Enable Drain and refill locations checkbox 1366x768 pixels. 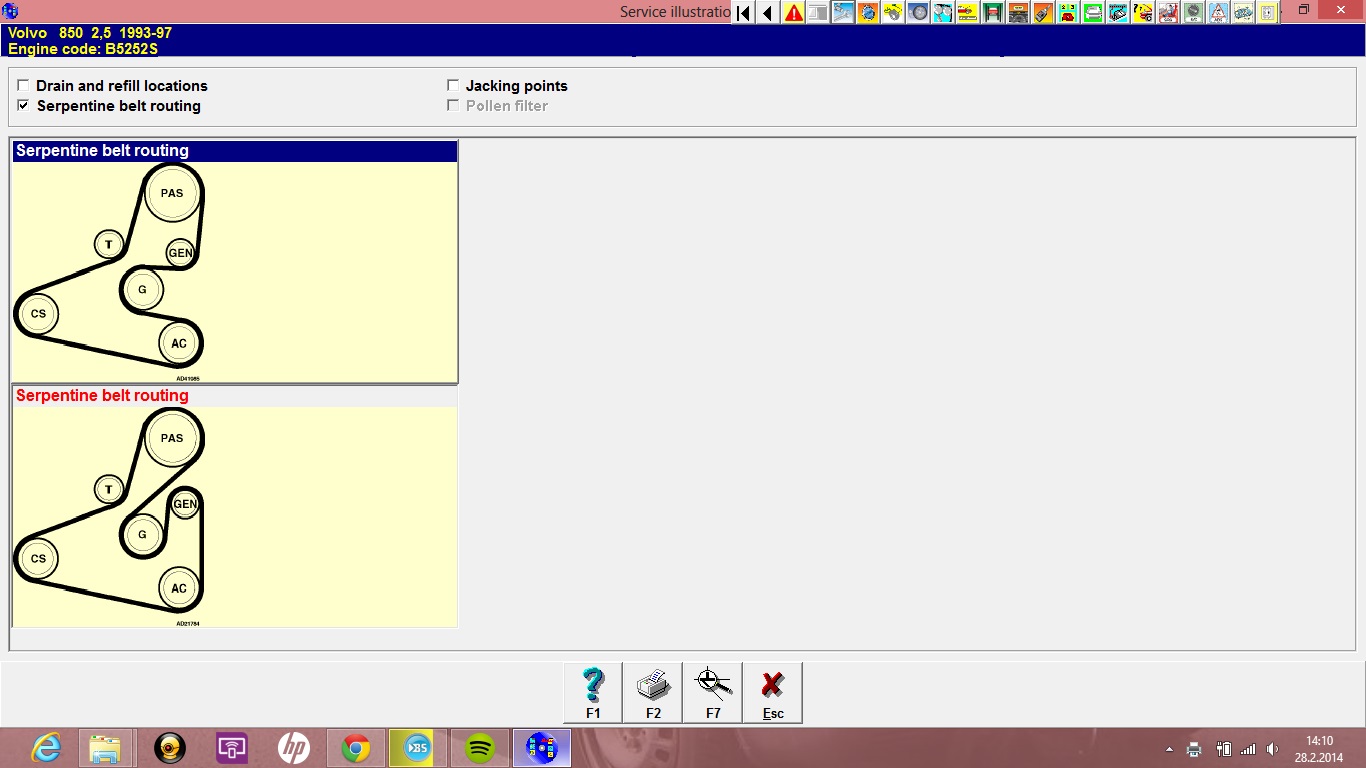point(24,86)
